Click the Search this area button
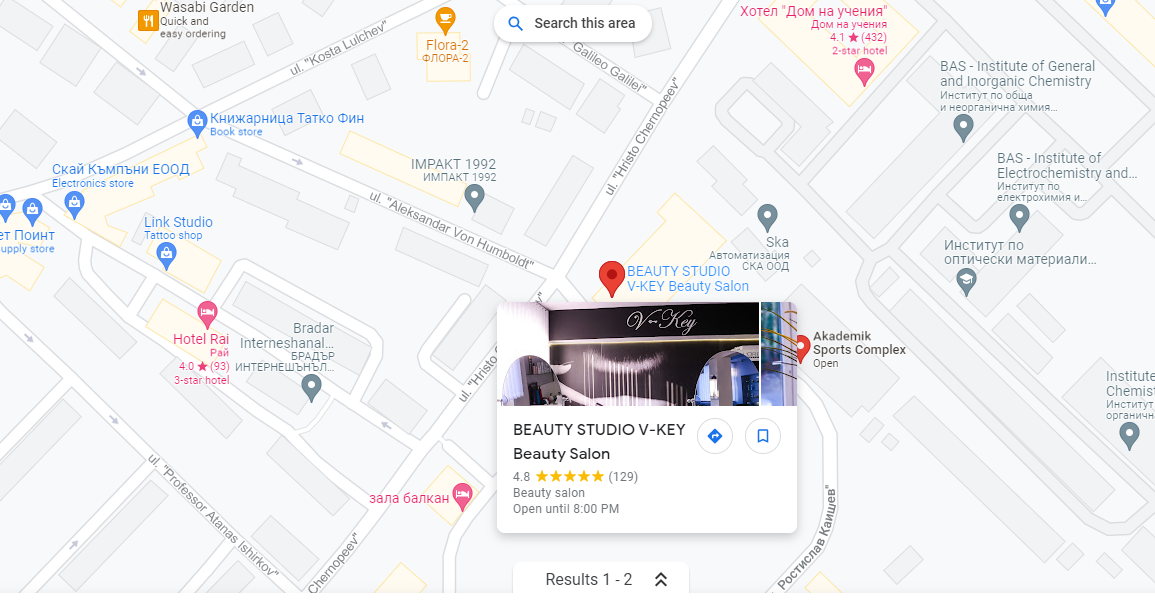This screenshot has width=1155, height=605. pos(572,24)
